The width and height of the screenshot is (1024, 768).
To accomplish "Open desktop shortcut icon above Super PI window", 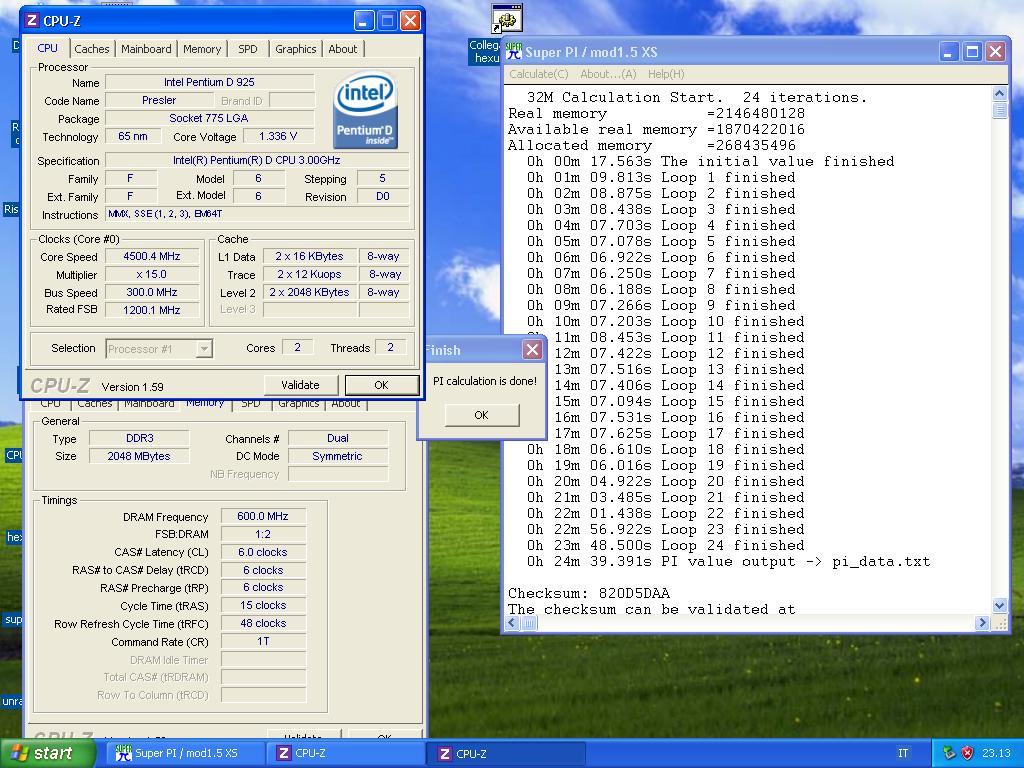I will [507, 18].
